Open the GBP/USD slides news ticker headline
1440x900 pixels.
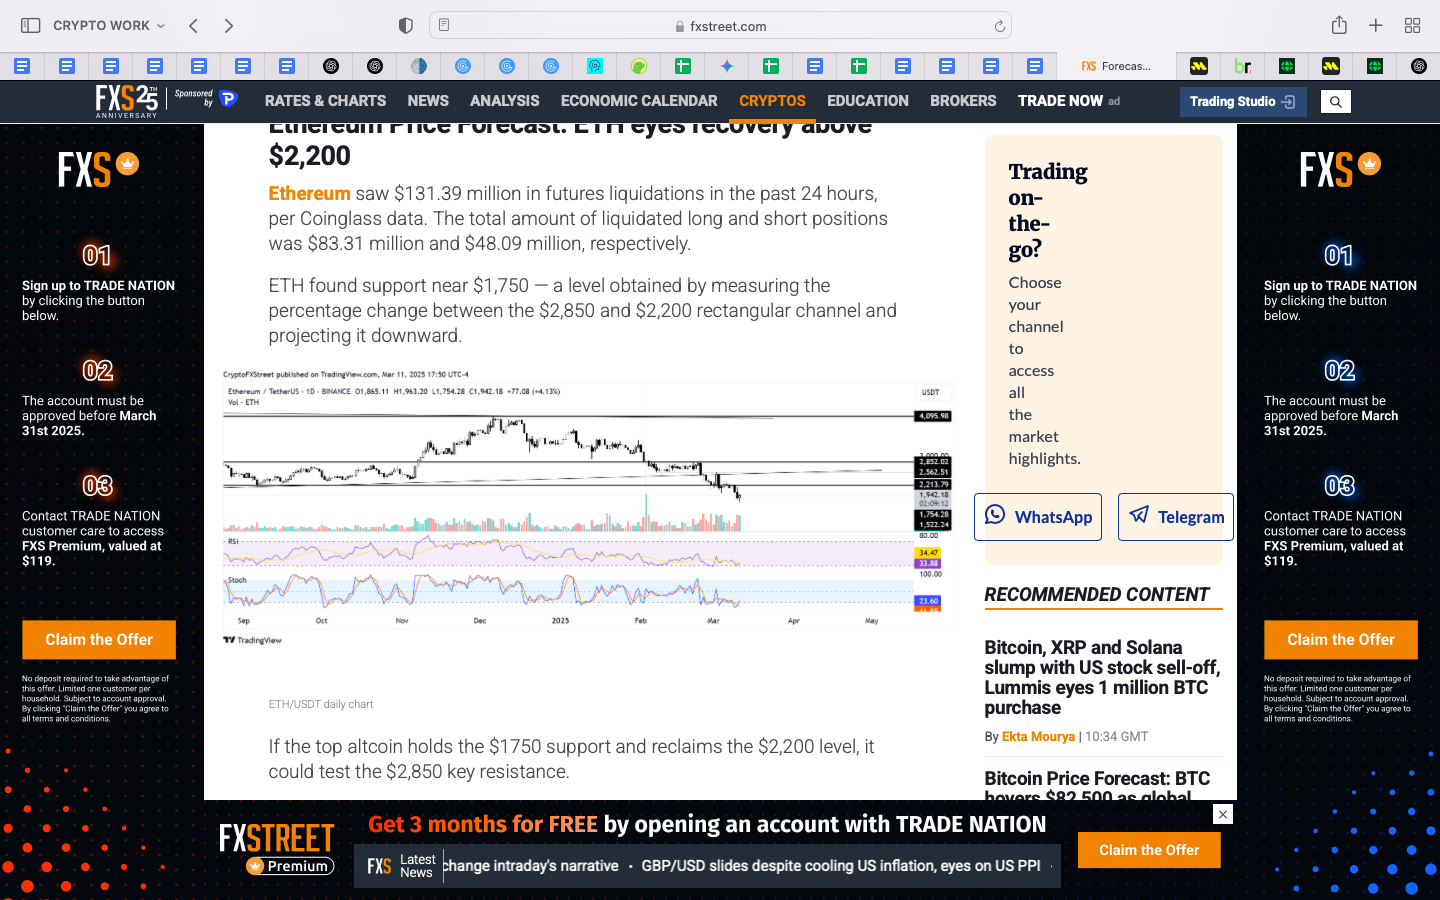click(841, 866)
